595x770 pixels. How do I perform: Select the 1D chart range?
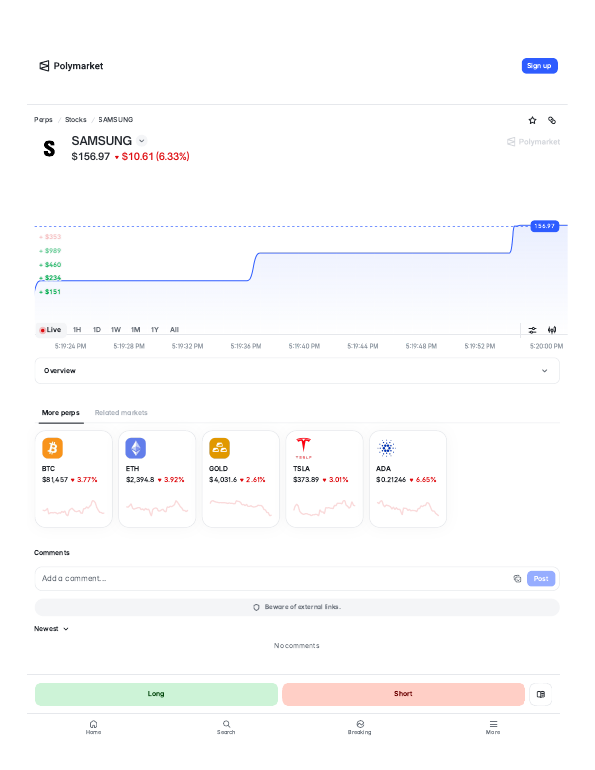click(x=97, y=330)
